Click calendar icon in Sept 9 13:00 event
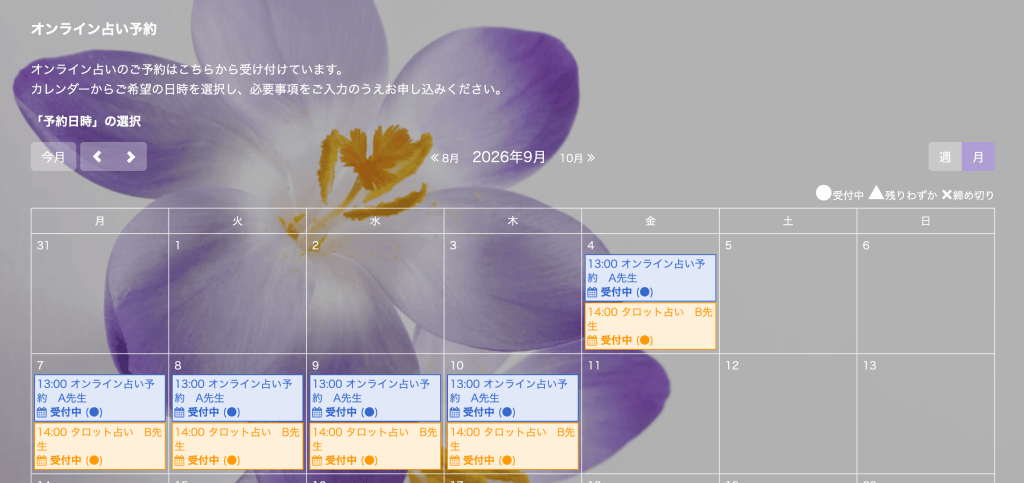 (x=317, y=412)
